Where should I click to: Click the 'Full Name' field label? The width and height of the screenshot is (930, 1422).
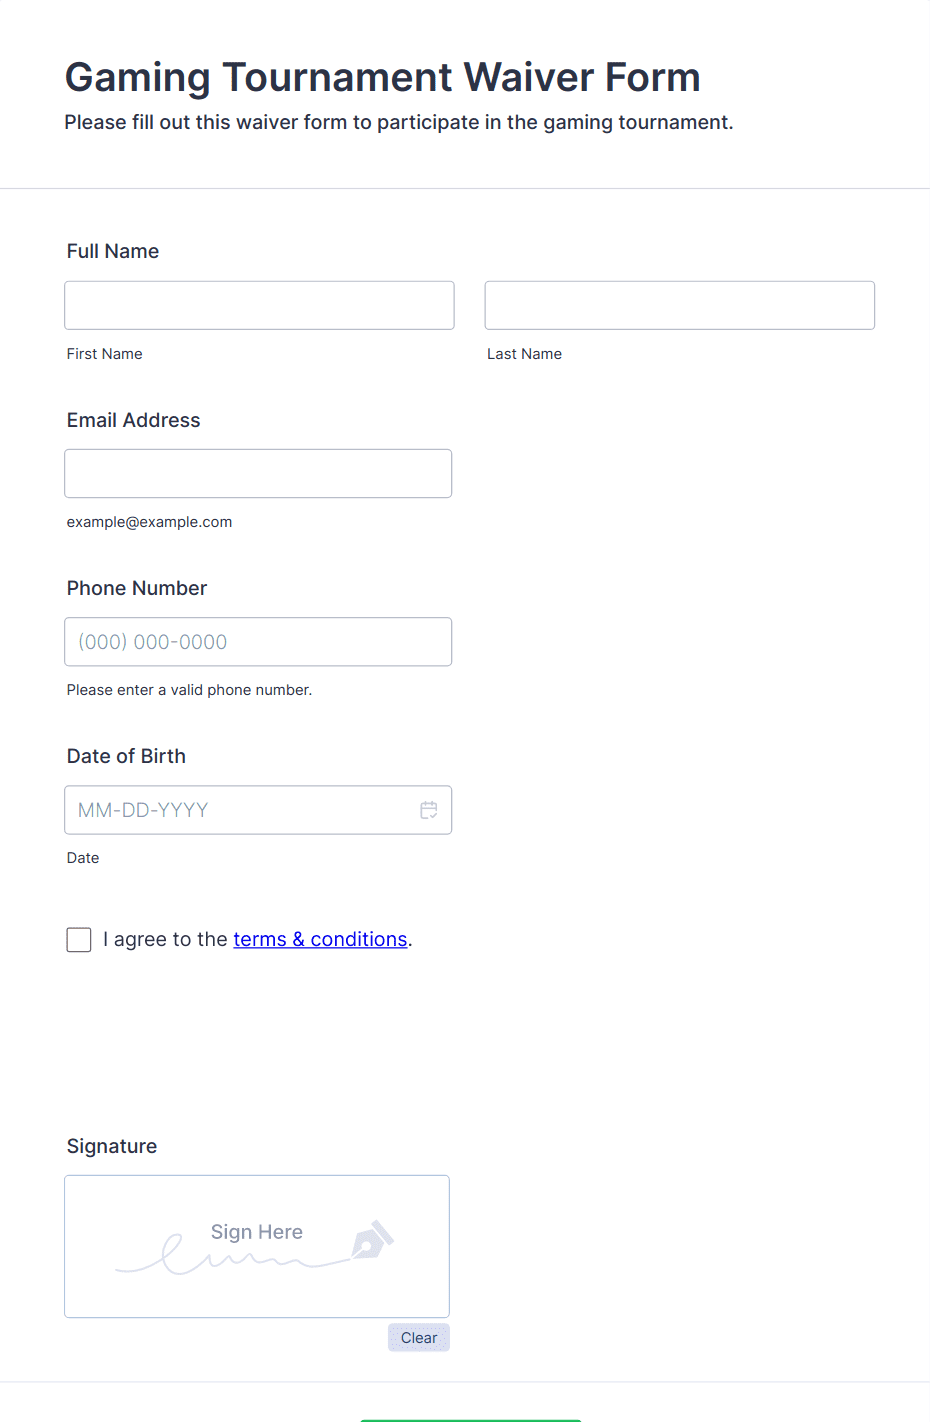click(x=113, y=252)
